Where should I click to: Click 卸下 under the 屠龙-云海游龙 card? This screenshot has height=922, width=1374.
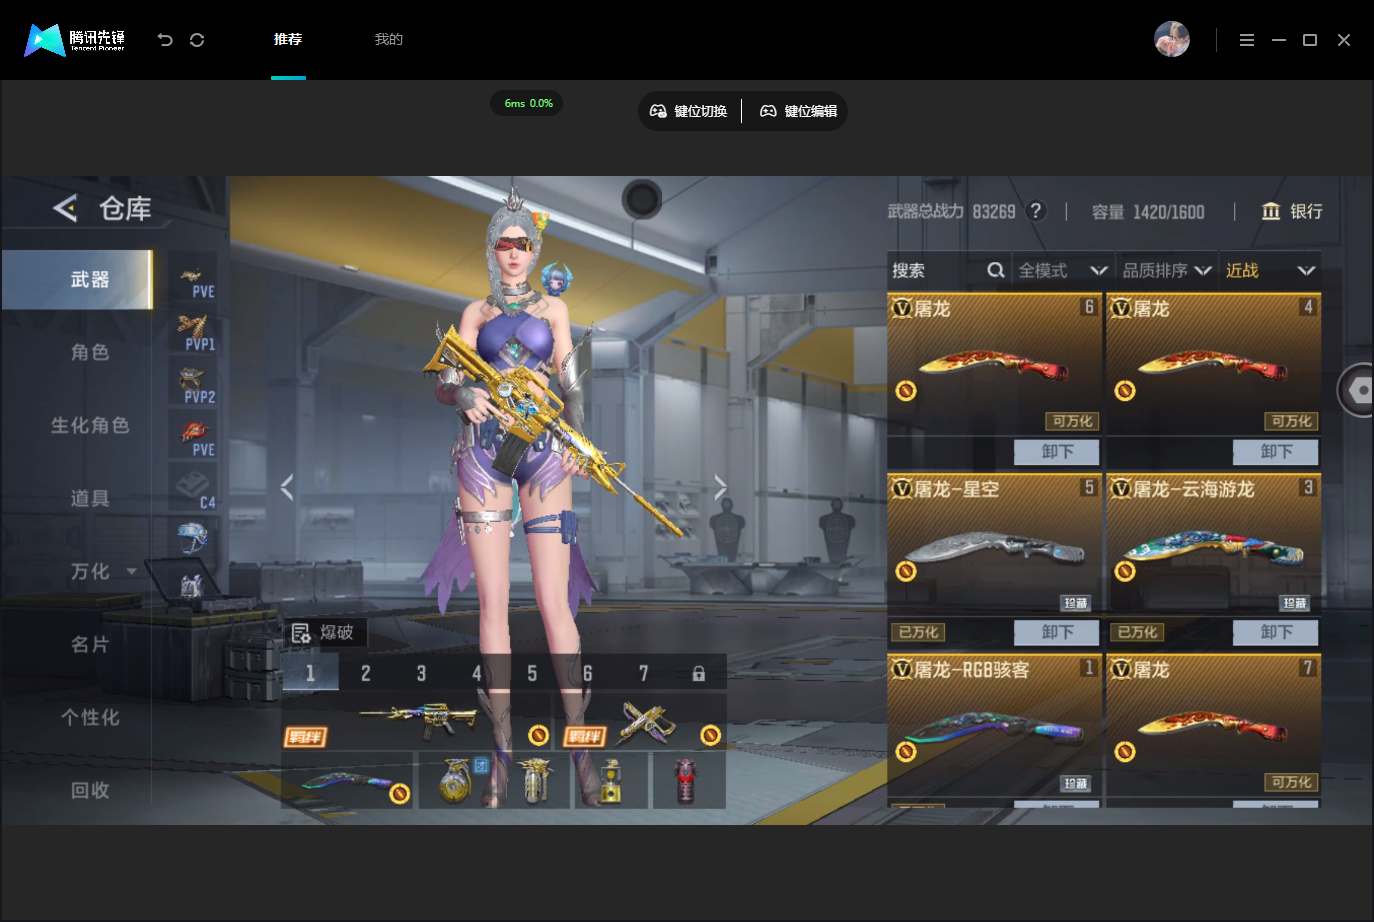coord(1275,632)
